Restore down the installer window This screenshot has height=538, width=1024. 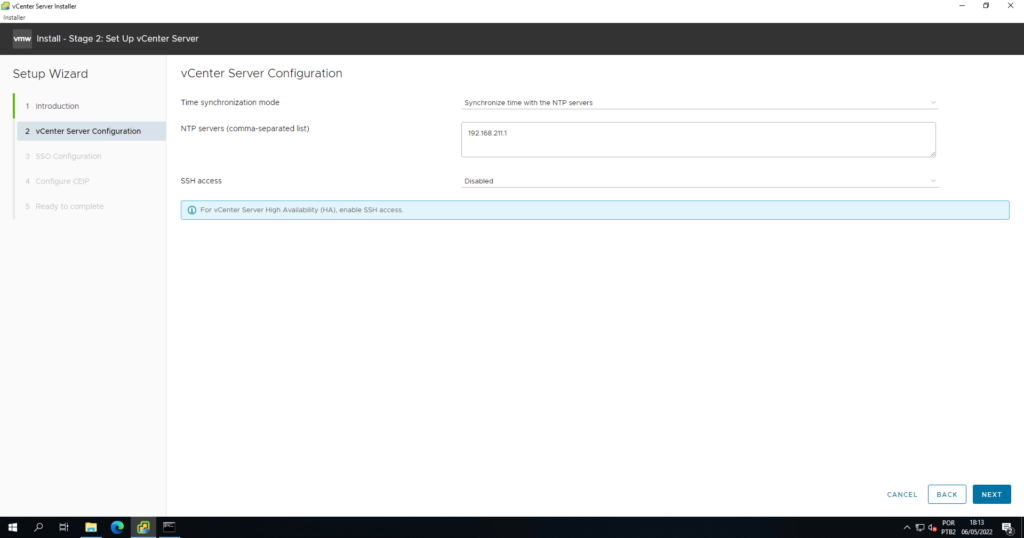tap(986, 6)
